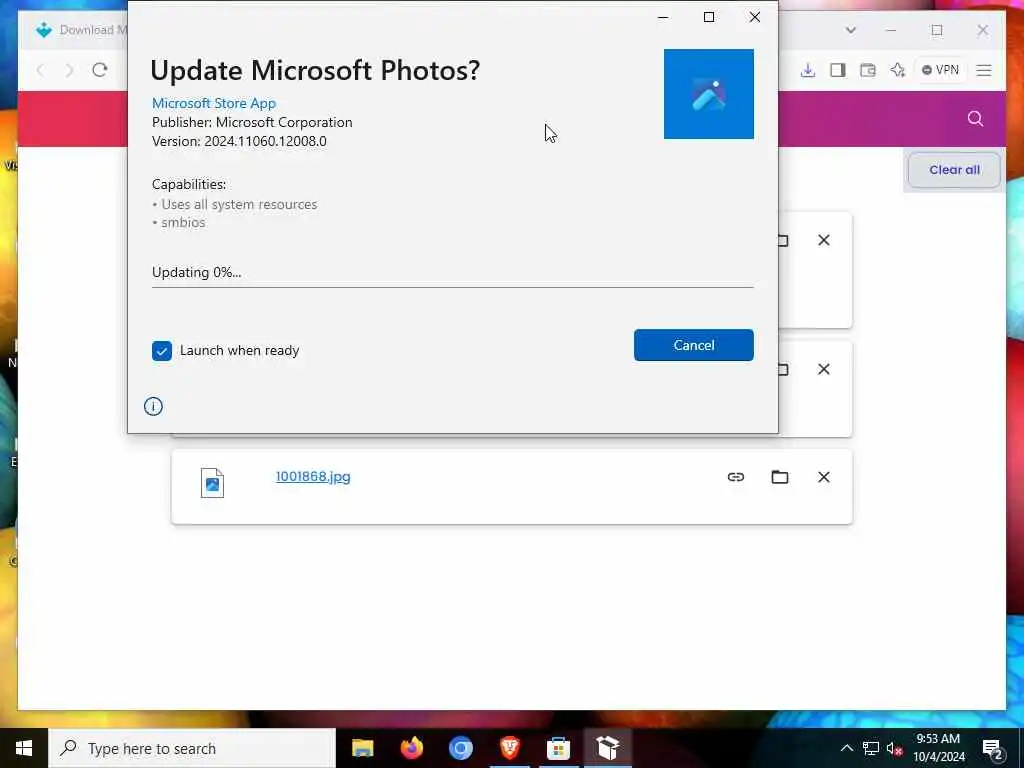This screenshot has height=768, width=1024.
Task: Click the taskbar search box
Action: pyautogui.click(x=192, y=748)
